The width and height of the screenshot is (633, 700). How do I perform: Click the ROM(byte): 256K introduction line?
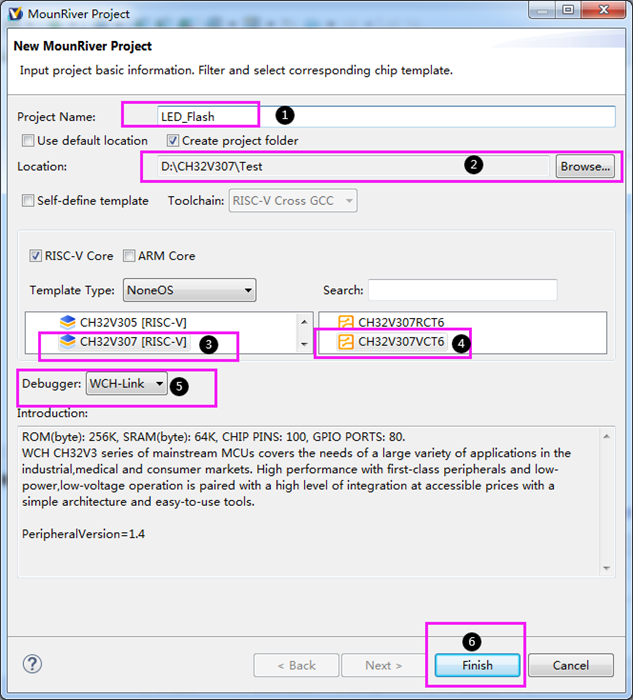pos(214,437)
